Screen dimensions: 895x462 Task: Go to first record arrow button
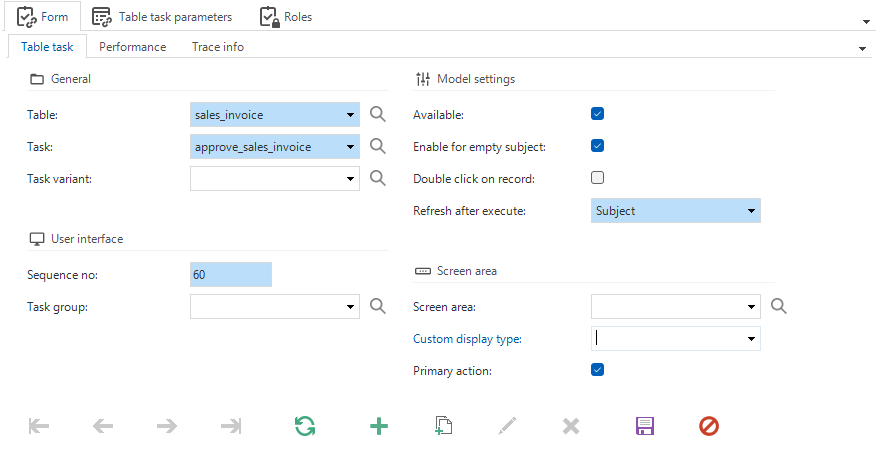tap(39, 426)
